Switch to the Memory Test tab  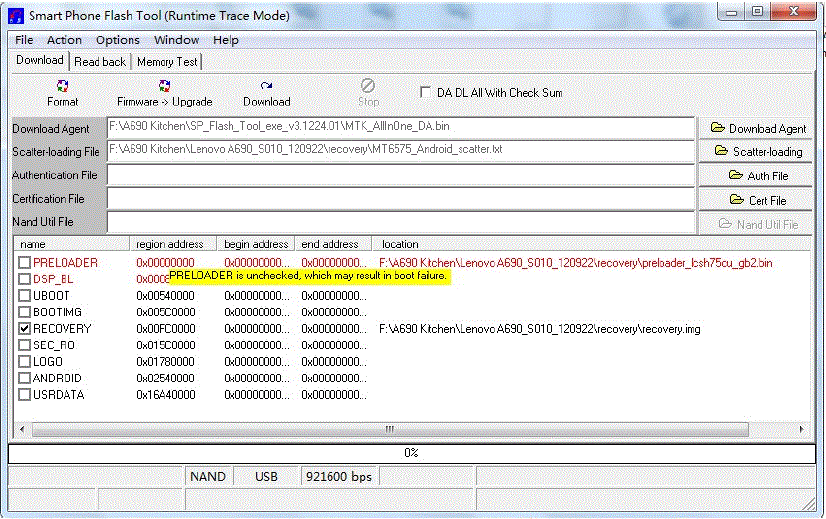(x=167, y=62)
